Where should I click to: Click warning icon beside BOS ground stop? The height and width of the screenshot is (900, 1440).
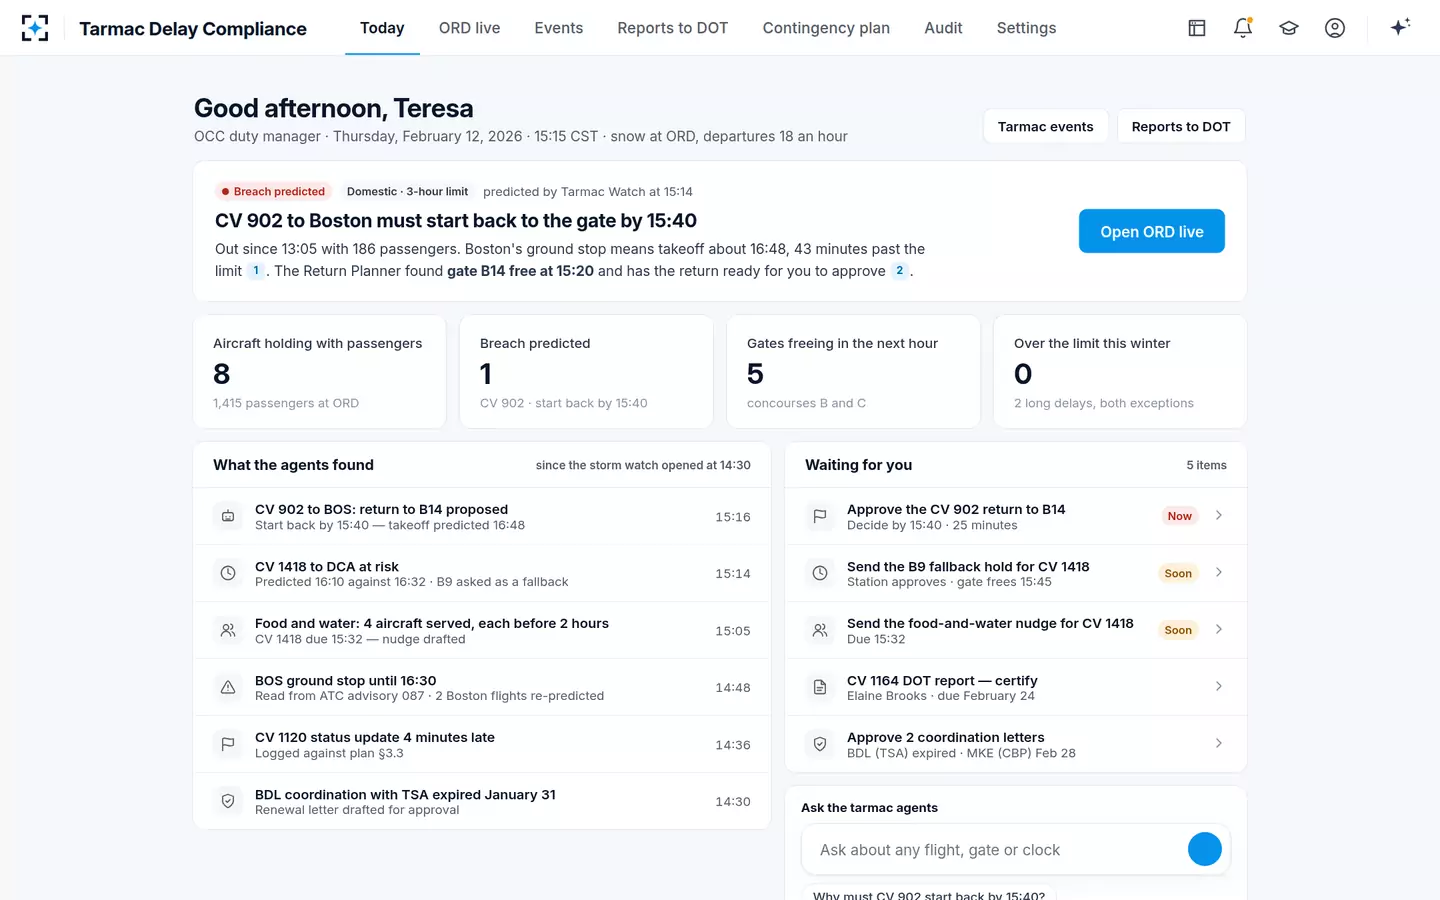click(x=228, y=688)
